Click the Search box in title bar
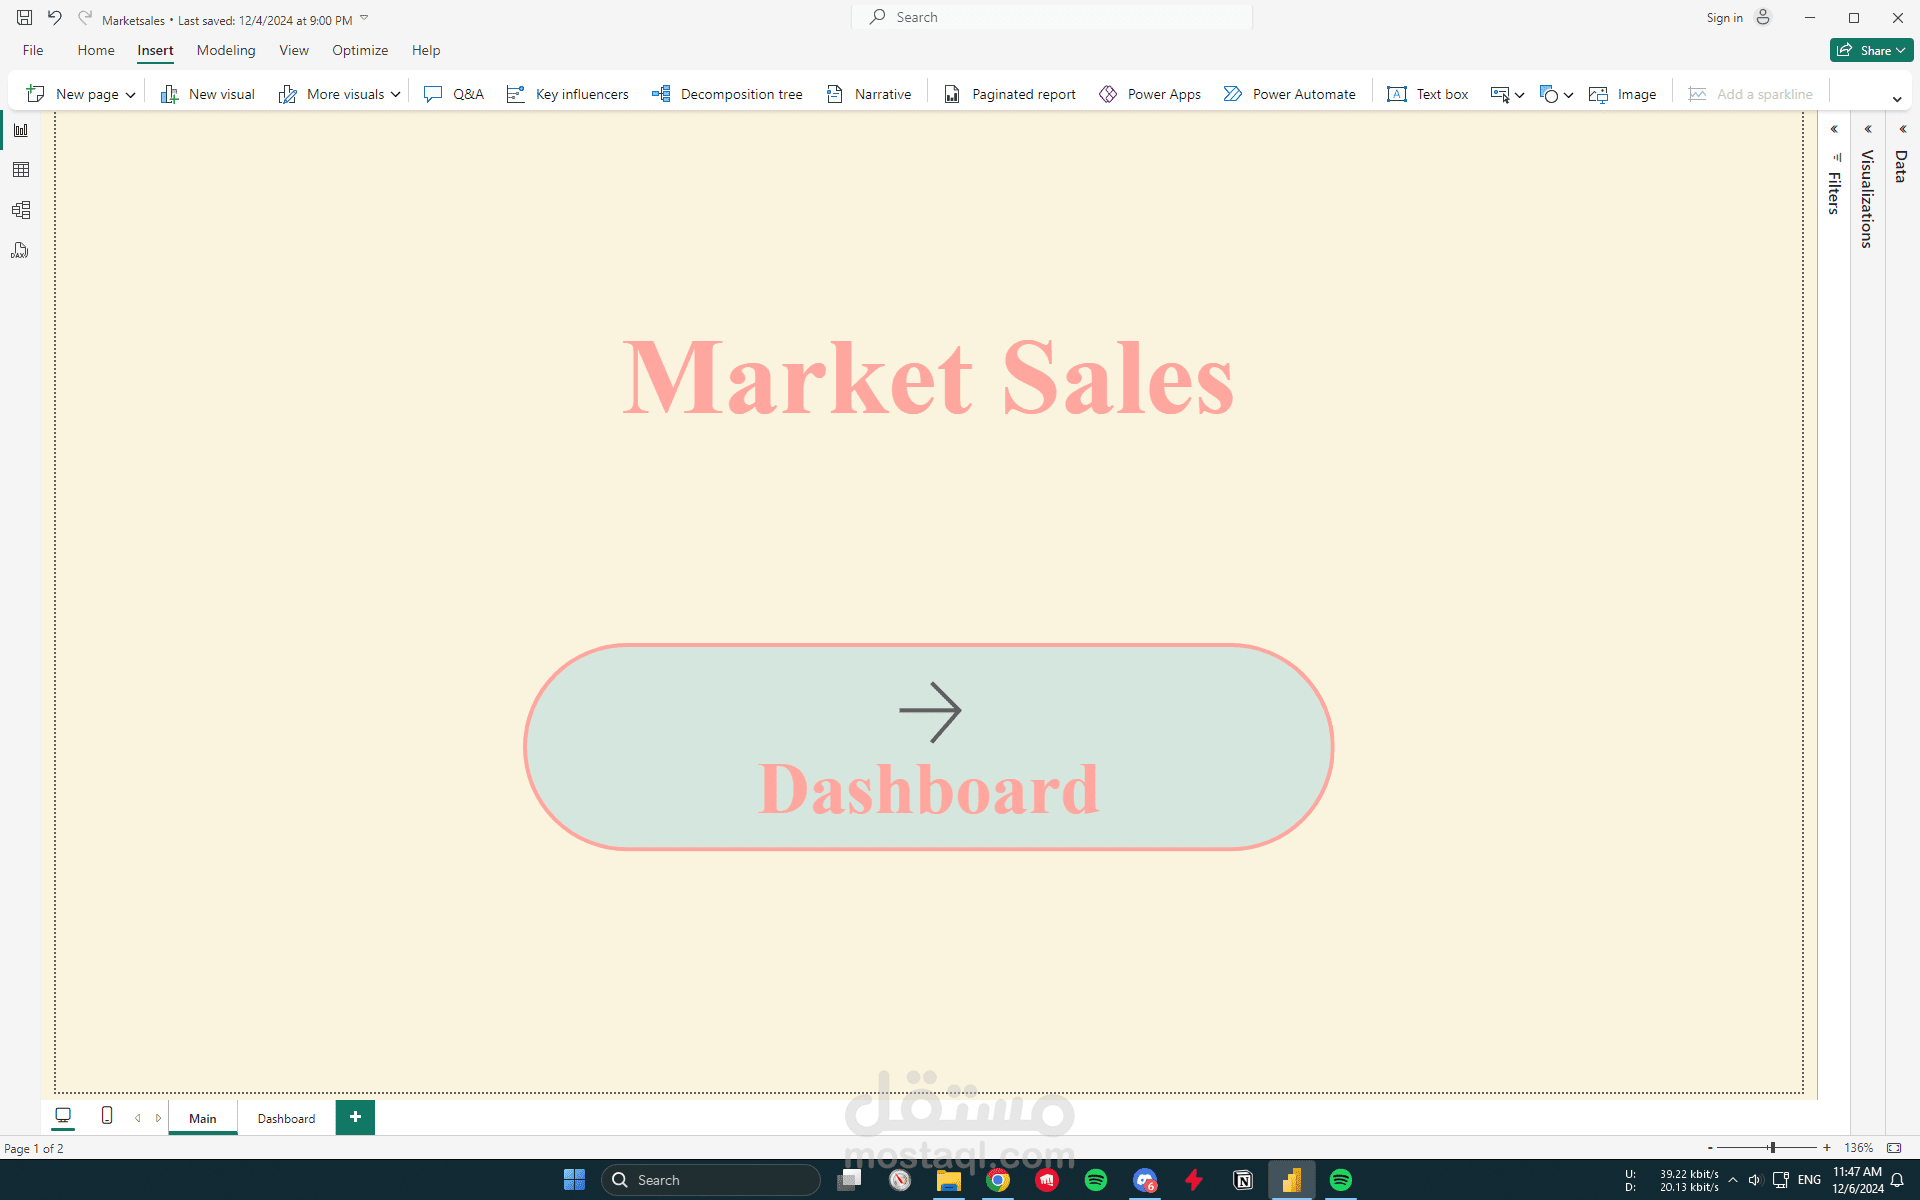1920x1200 pixels. coord(1052,17)
